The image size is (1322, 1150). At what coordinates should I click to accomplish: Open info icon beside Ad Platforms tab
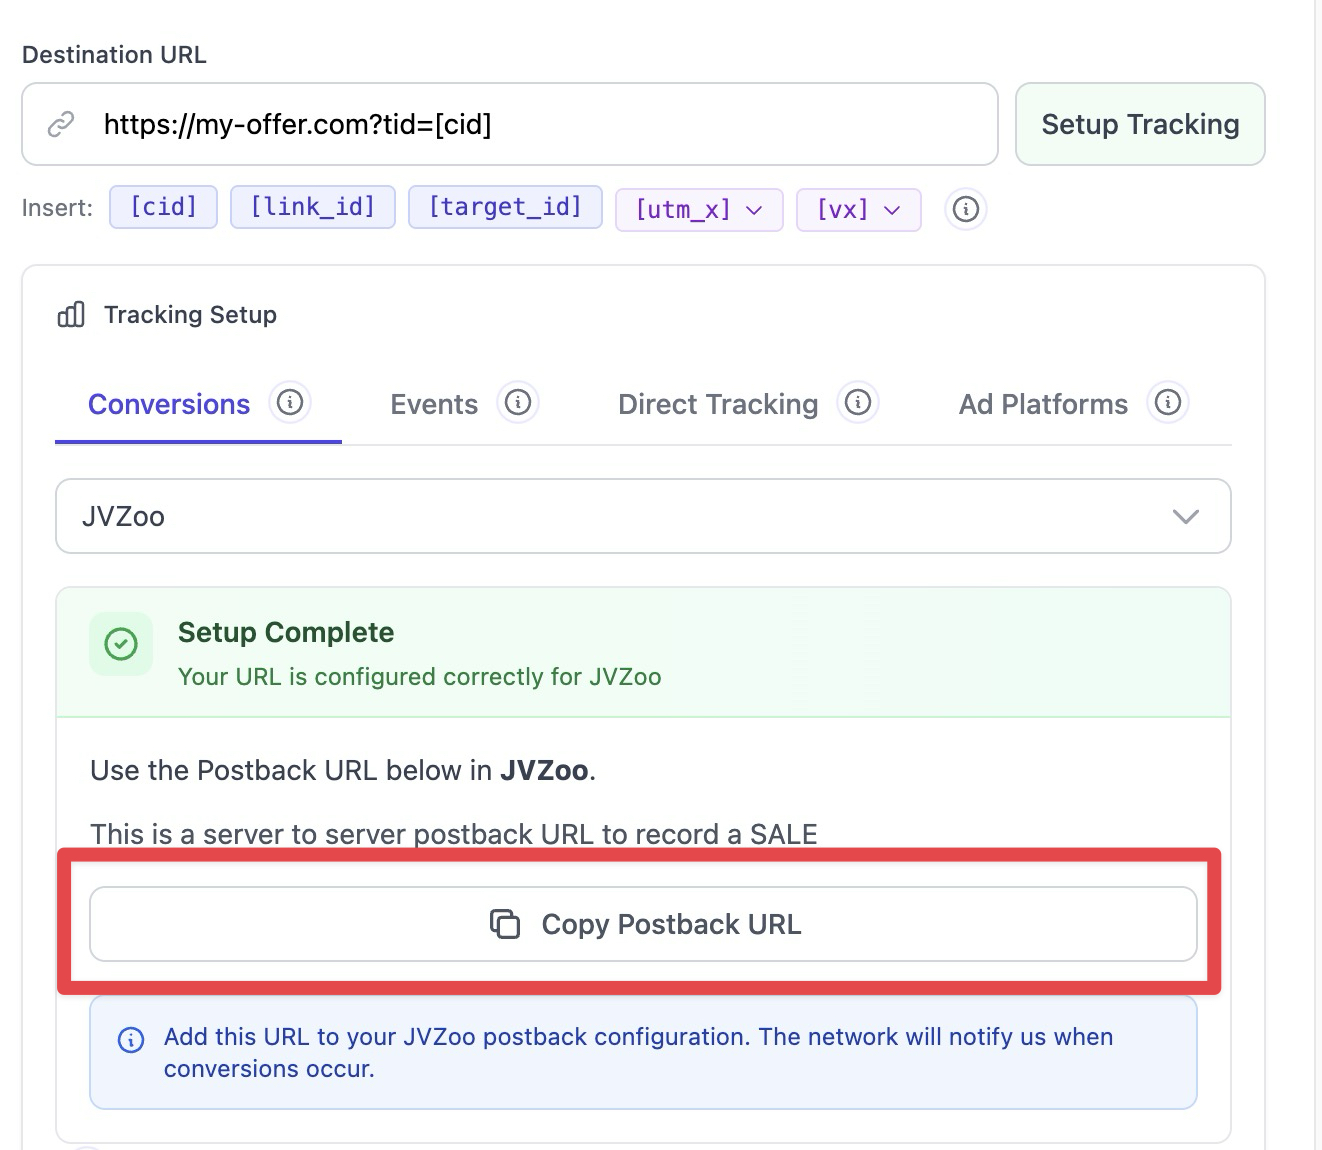coord(1168,402)
